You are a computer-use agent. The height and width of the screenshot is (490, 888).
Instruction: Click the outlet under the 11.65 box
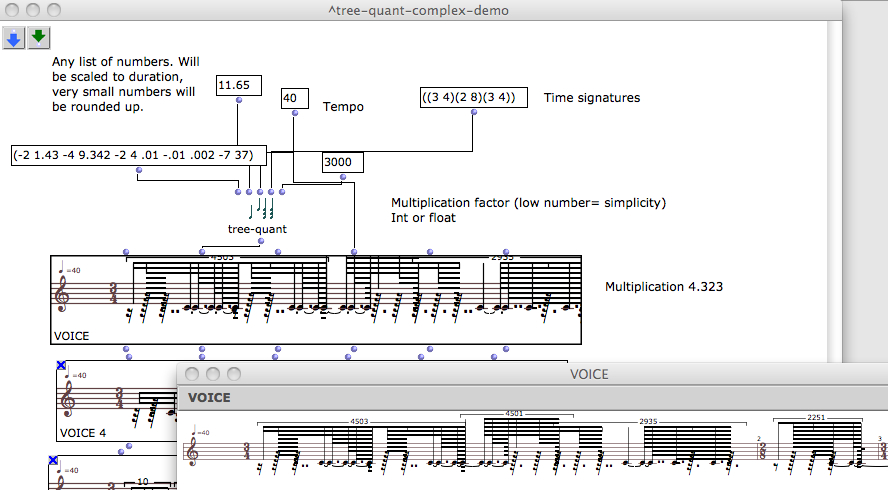(238, 102)
